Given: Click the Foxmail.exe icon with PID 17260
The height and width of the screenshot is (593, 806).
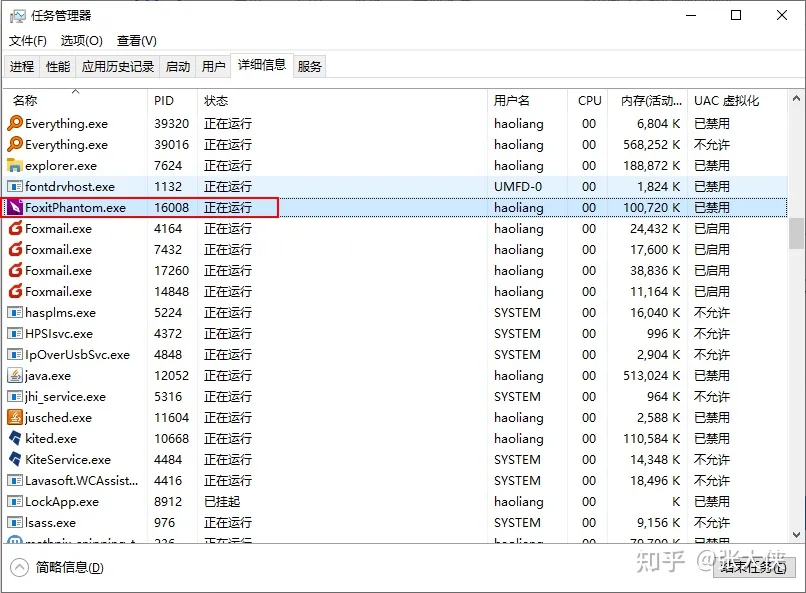Looking at the screenshot, I should tap(15, 270).
